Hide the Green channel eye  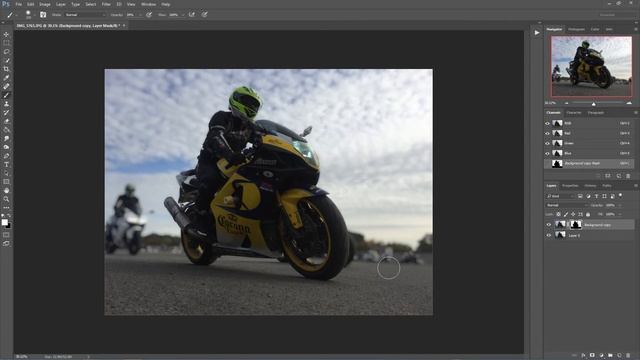(547, 143)
